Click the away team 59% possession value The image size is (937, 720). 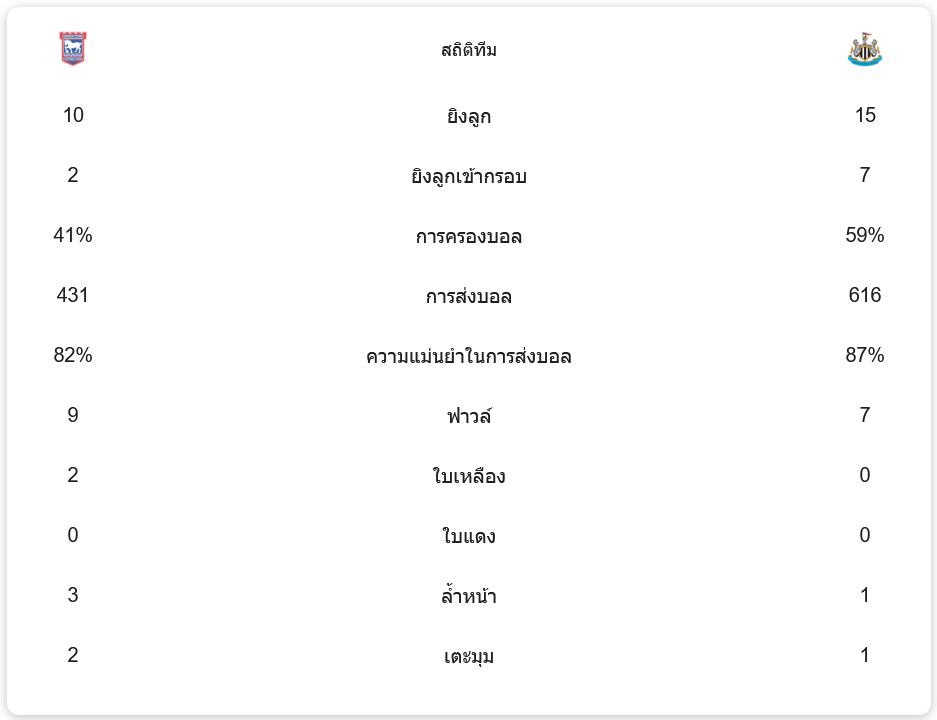[864, 235]
